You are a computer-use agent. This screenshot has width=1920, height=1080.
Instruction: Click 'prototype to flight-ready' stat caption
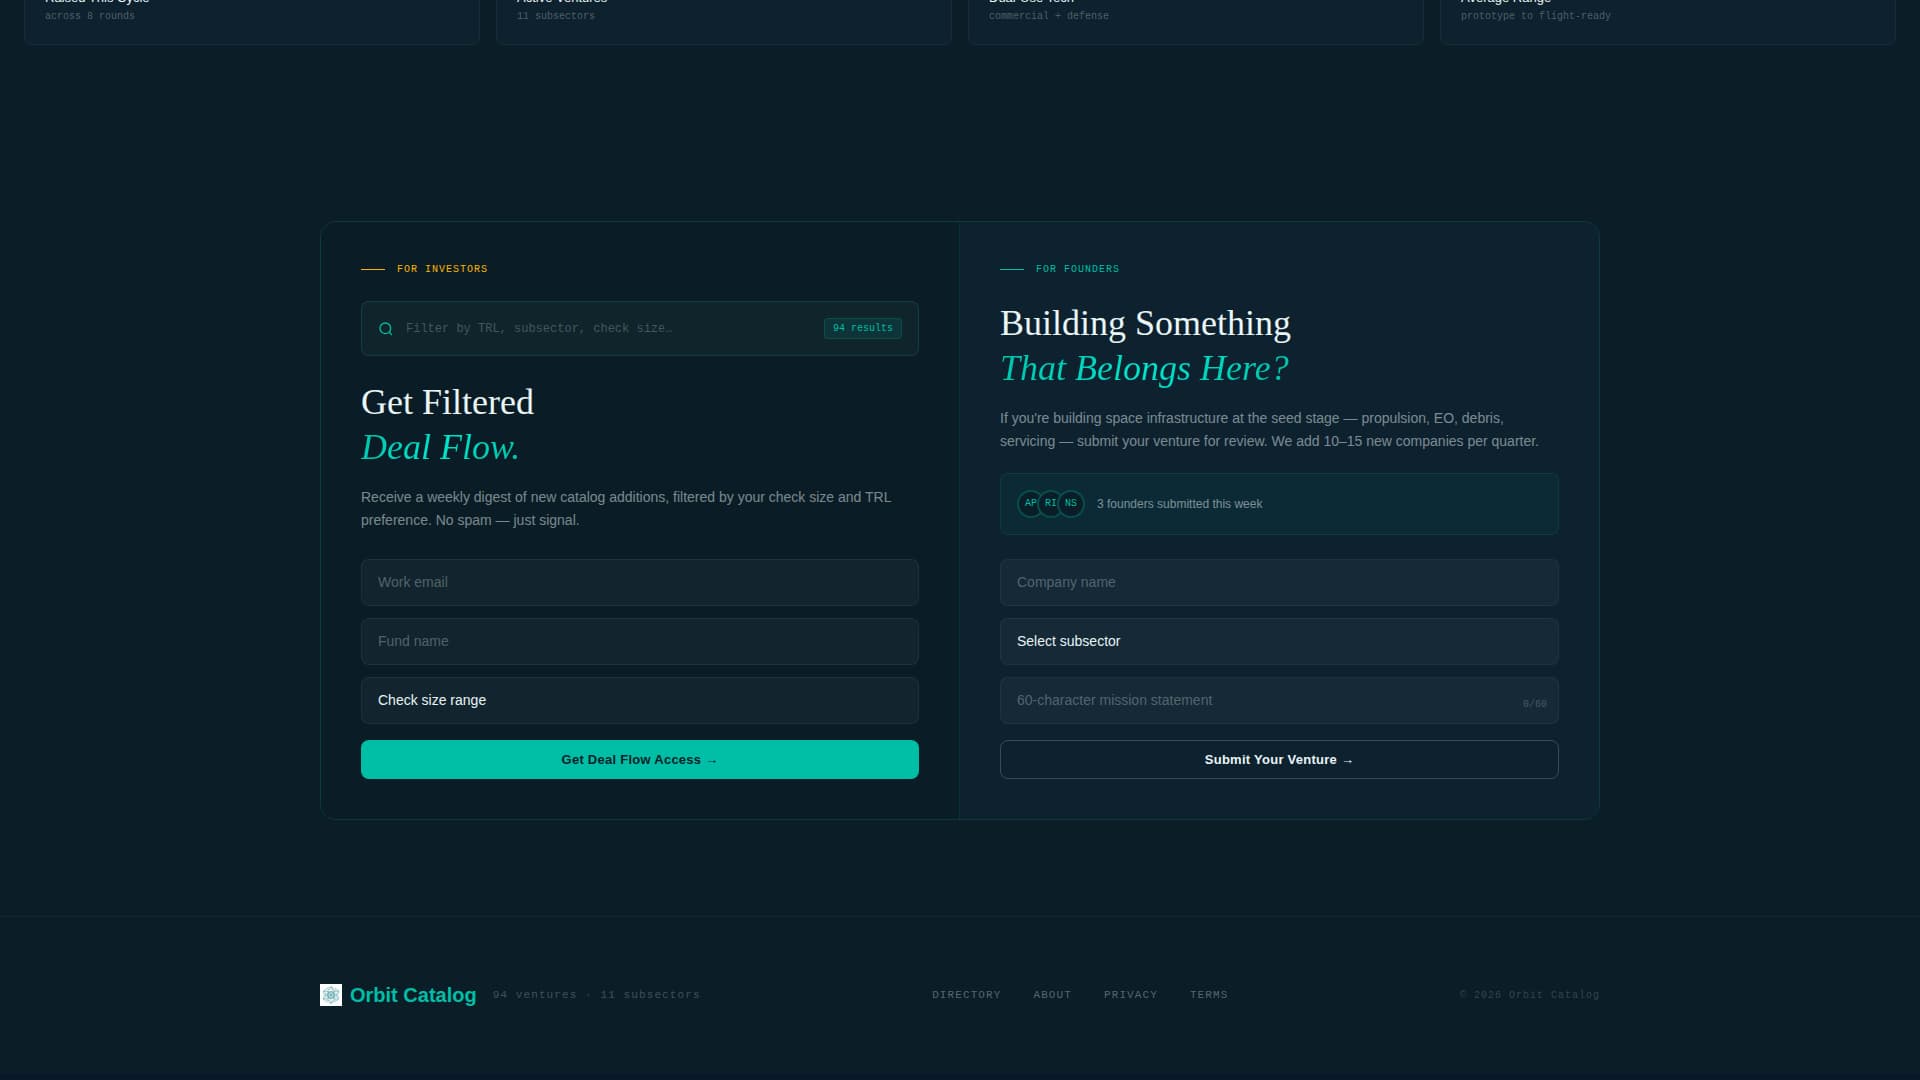[x=1536, y=16]
